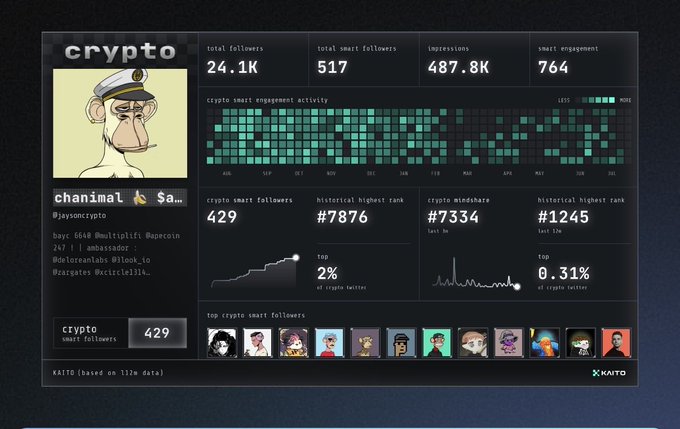Select the pixel punk with black hat avatar
The image size is (680, 429).
pos(401,343)
